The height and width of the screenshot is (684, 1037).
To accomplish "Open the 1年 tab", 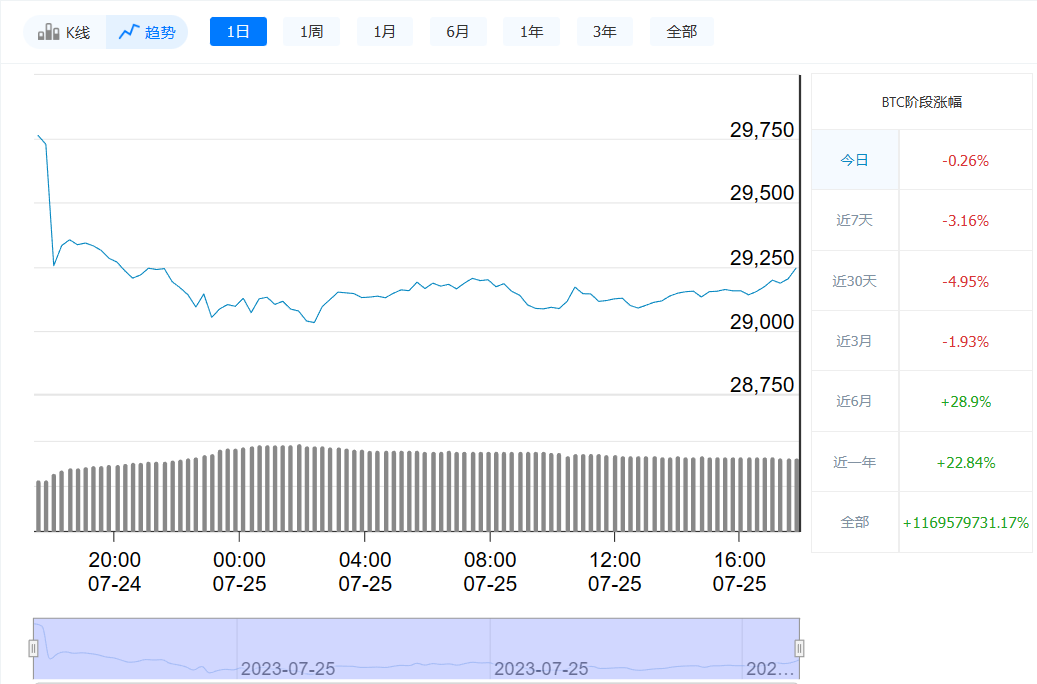I will pyautogui.click(x=531, y=31).
